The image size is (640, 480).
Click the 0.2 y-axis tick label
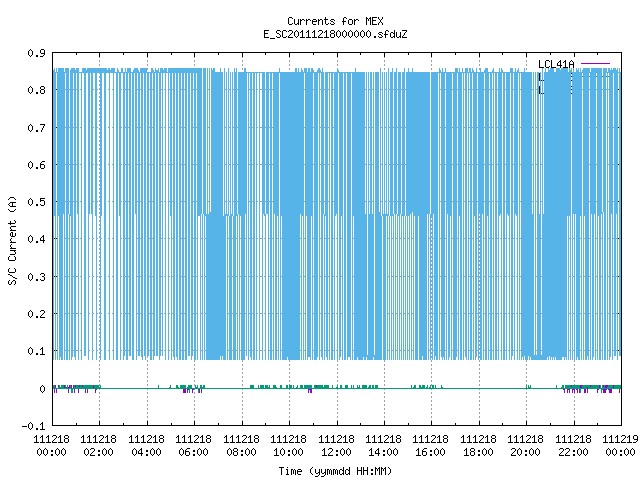36,314
